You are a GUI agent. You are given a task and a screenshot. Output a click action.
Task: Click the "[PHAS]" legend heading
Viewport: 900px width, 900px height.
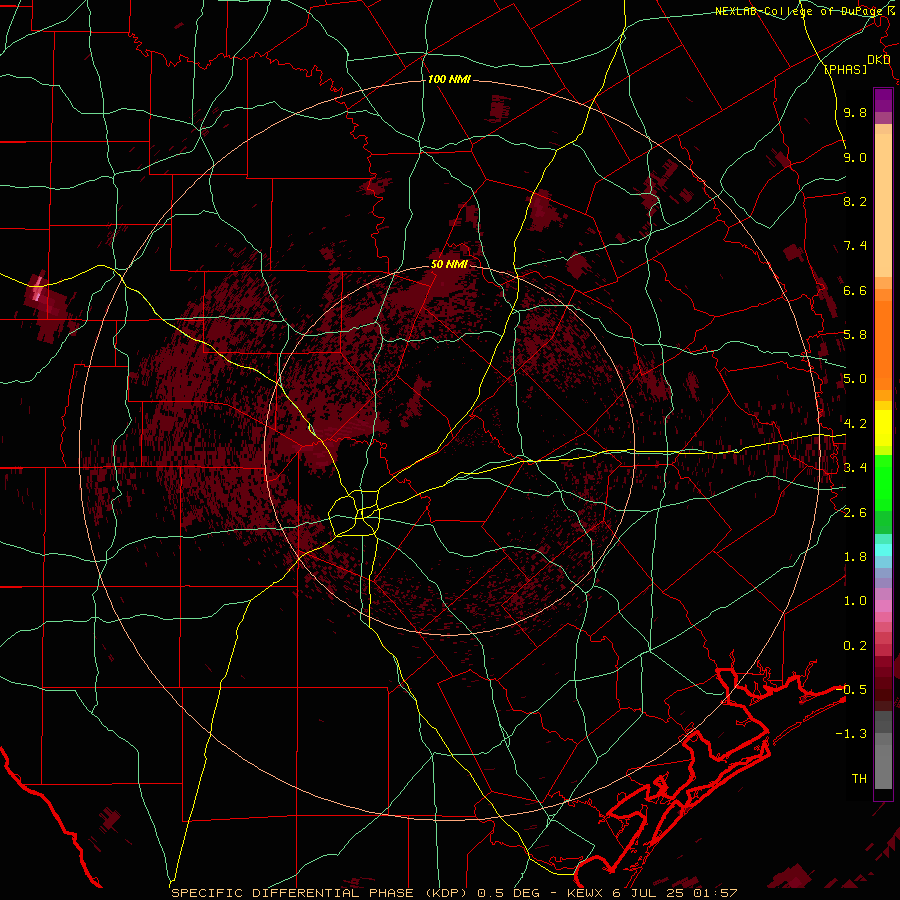point(845,69)
